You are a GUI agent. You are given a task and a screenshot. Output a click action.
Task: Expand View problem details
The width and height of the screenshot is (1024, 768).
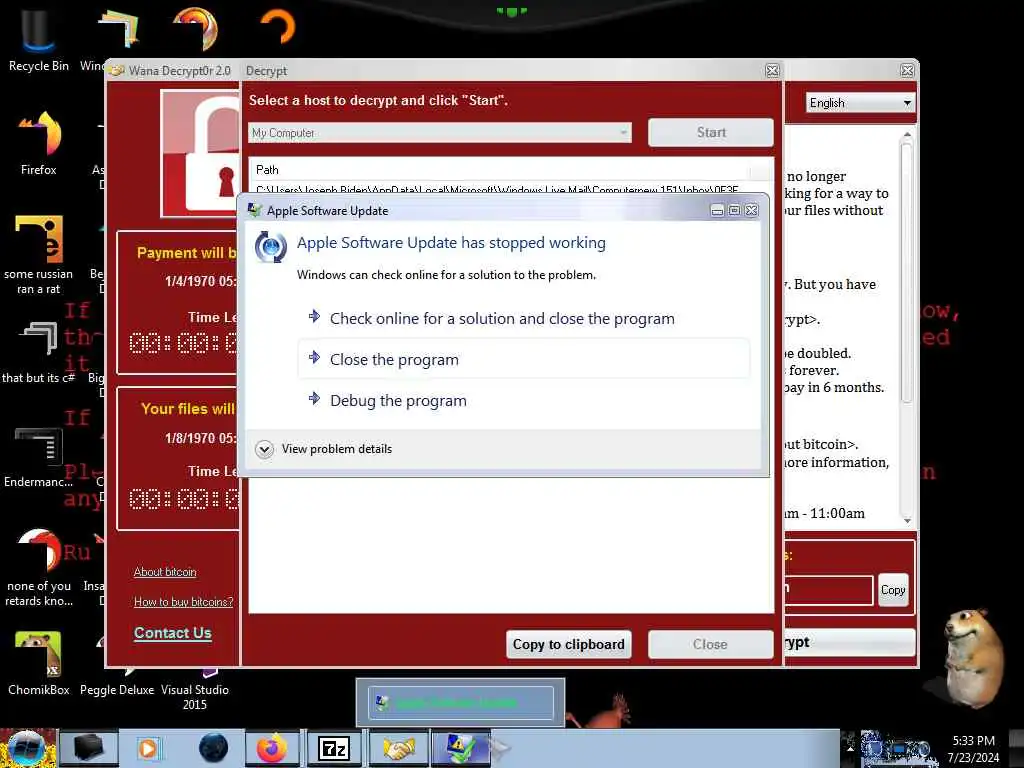point(324,449)
